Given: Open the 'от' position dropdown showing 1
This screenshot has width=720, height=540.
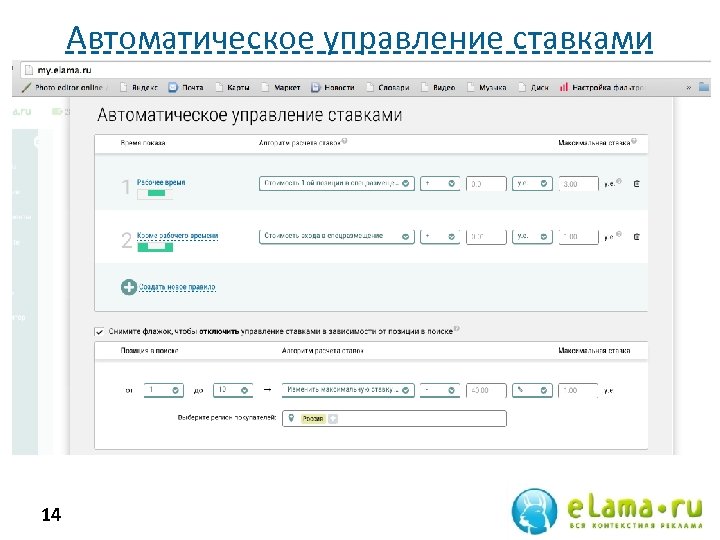Looking at the screenshot, I should (x=163, y=390).
